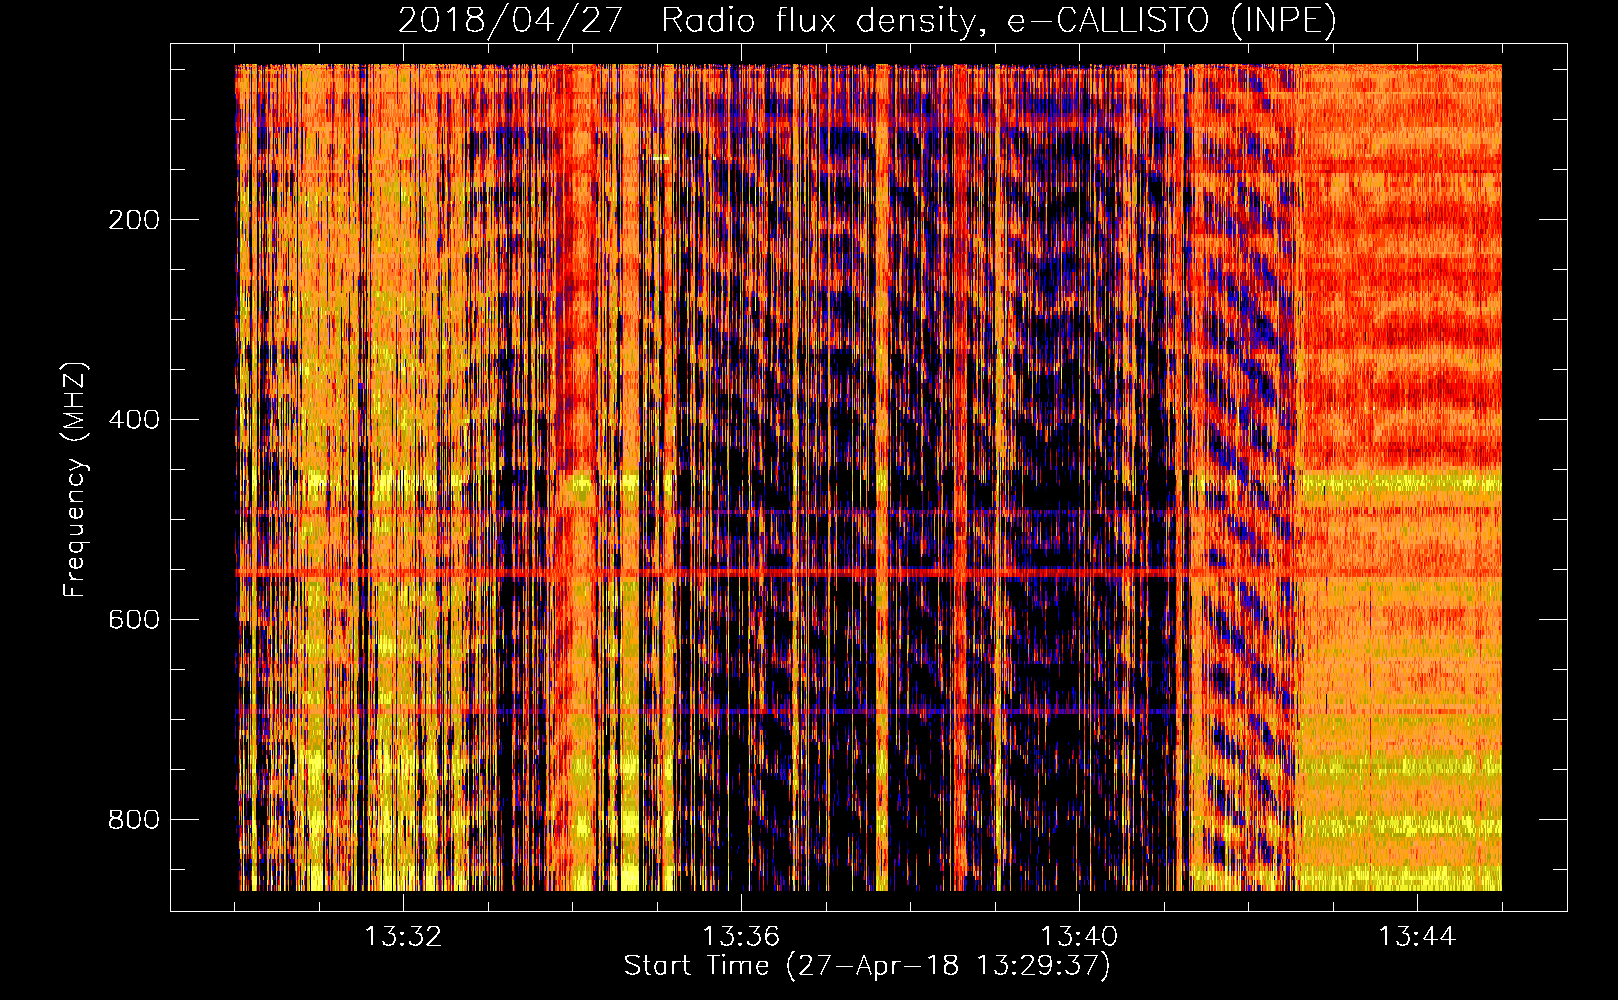Image resolution: width=1618 pixels, height=1000 pixels.
Task: Click the '13:40' time tick label
Action: 1079,937
